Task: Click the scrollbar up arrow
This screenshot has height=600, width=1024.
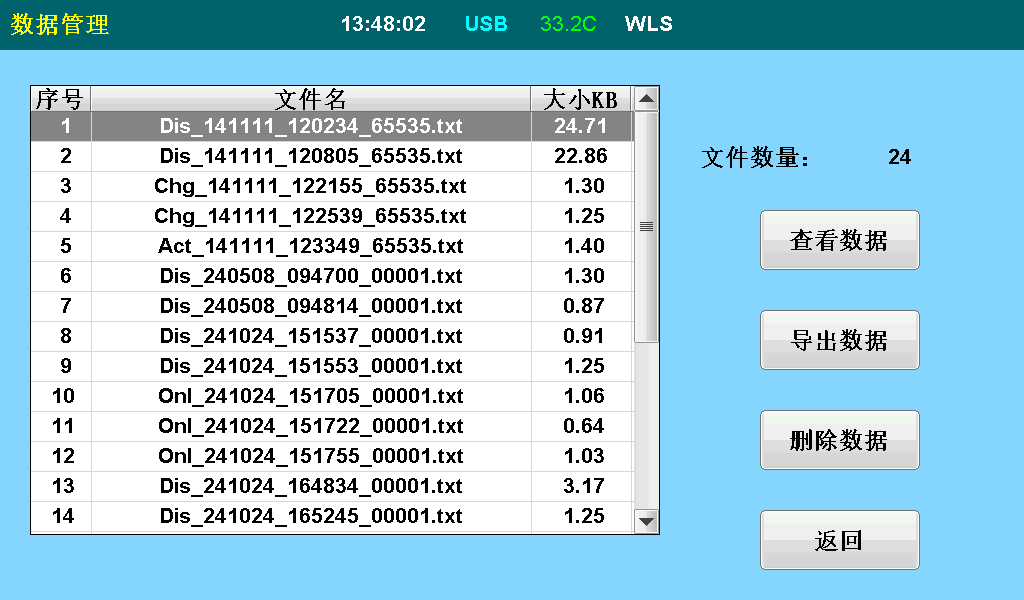Action: click(646, 98)
